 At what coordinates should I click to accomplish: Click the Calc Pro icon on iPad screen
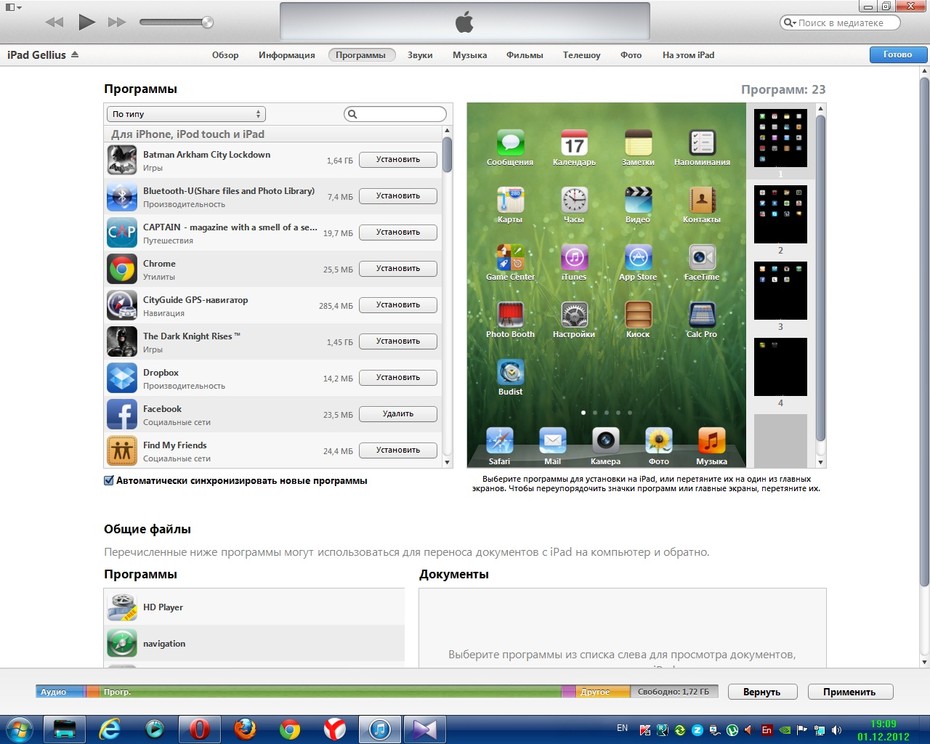(702, 315)
